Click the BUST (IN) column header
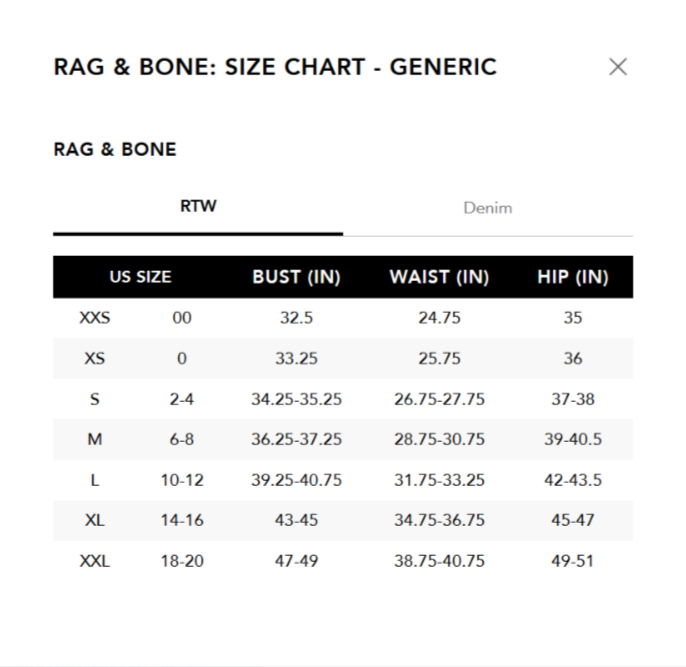Screen dimensions: 686x667 (x=296, y=277)
